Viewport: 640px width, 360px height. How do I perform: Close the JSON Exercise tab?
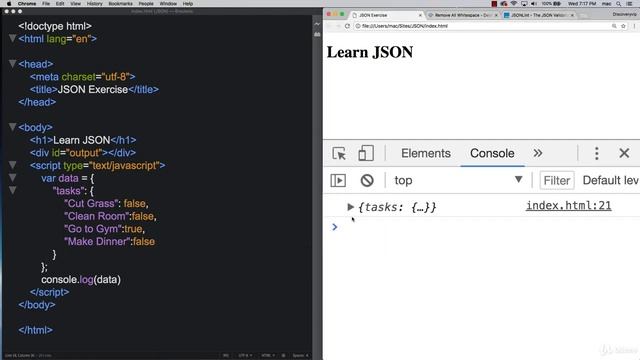420,15
